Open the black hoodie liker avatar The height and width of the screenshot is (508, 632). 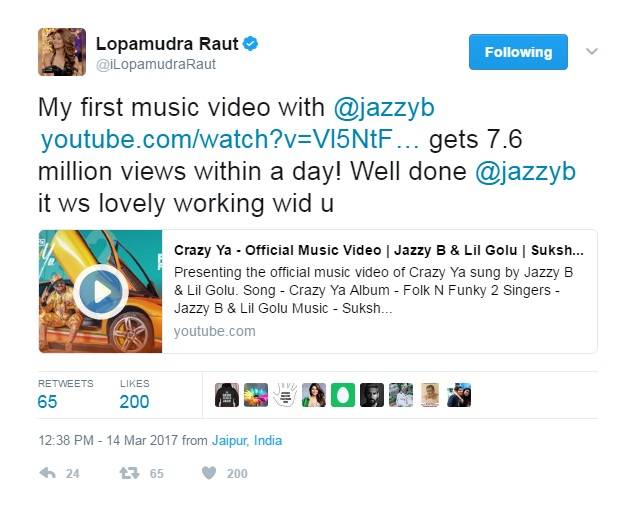(x=227, y=395)
